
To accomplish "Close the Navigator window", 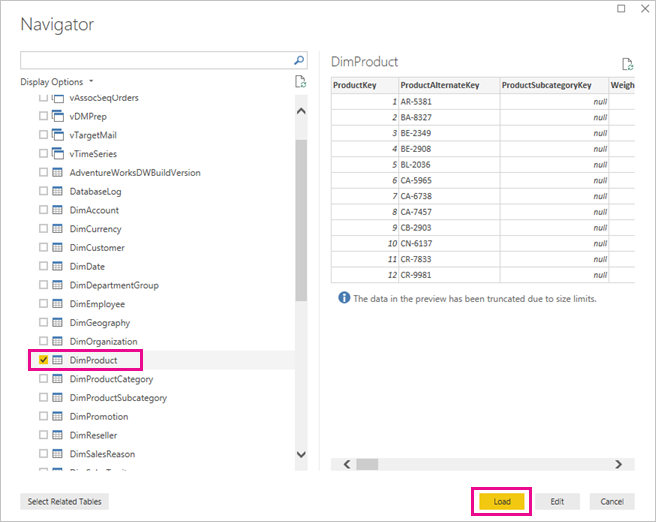I will pos(645,8).
